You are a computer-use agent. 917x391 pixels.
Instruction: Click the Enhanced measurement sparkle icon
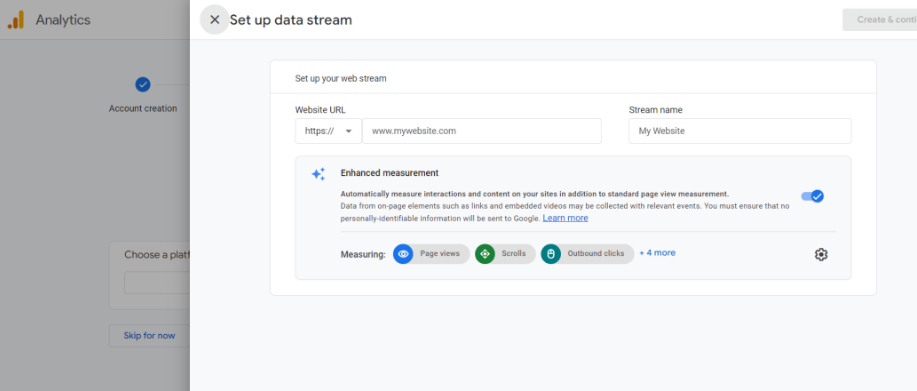[x=318, y=174]
